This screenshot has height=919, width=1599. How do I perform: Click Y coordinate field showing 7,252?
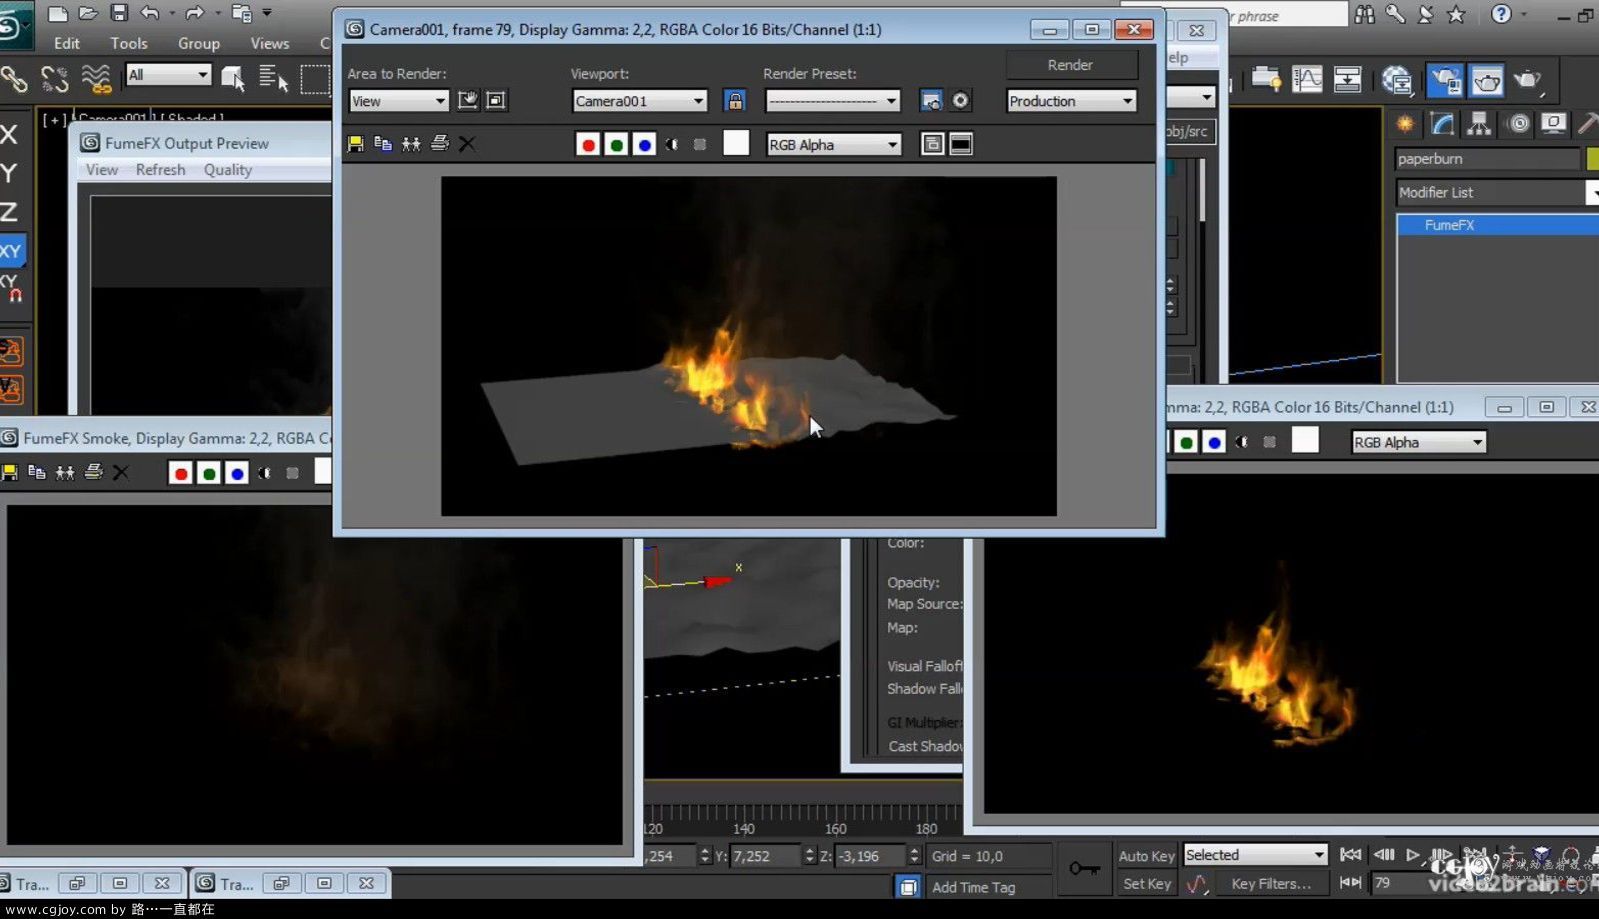pyautogui.click(x=764, y=857)
